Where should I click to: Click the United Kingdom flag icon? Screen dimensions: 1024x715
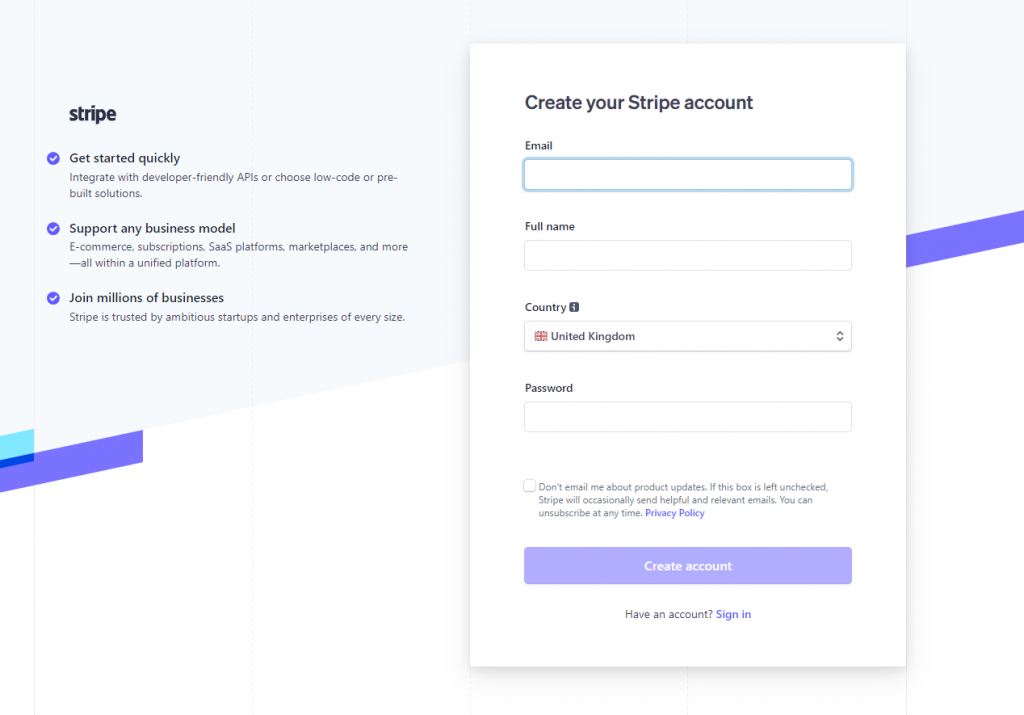(x=541, y=336)
